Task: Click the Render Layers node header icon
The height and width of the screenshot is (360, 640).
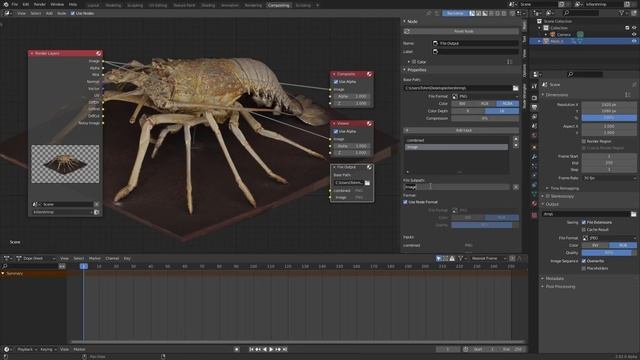Action: tap(98, 53)
